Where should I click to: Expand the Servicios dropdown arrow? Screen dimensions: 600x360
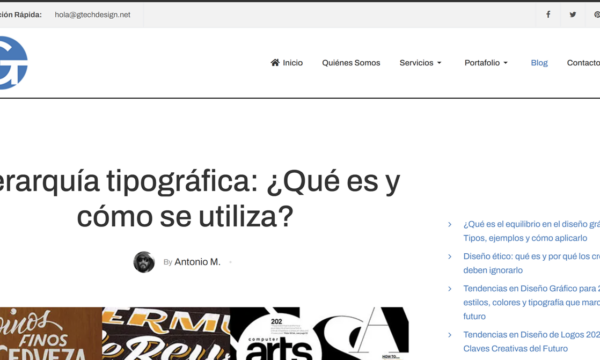pos(439,63)
